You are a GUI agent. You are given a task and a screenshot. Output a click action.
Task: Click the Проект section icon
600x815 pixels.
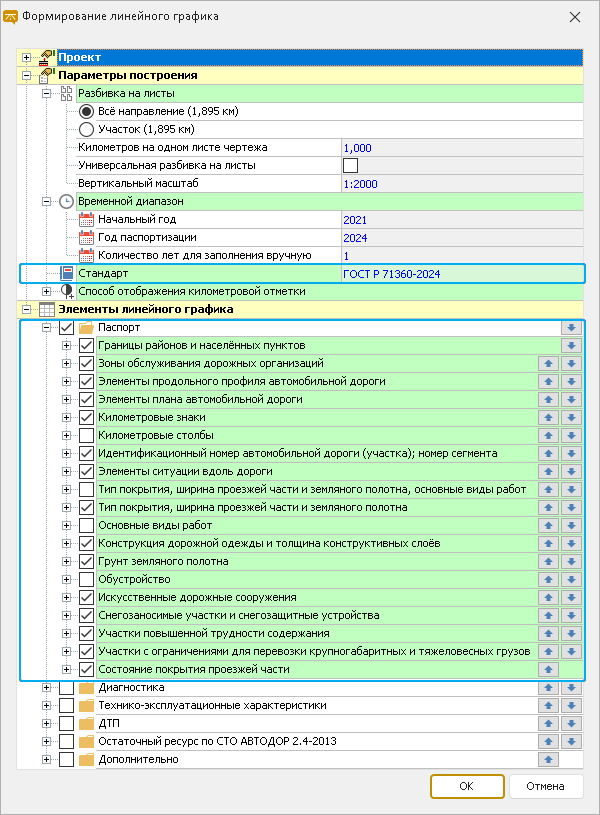click(x=47, y=57)
